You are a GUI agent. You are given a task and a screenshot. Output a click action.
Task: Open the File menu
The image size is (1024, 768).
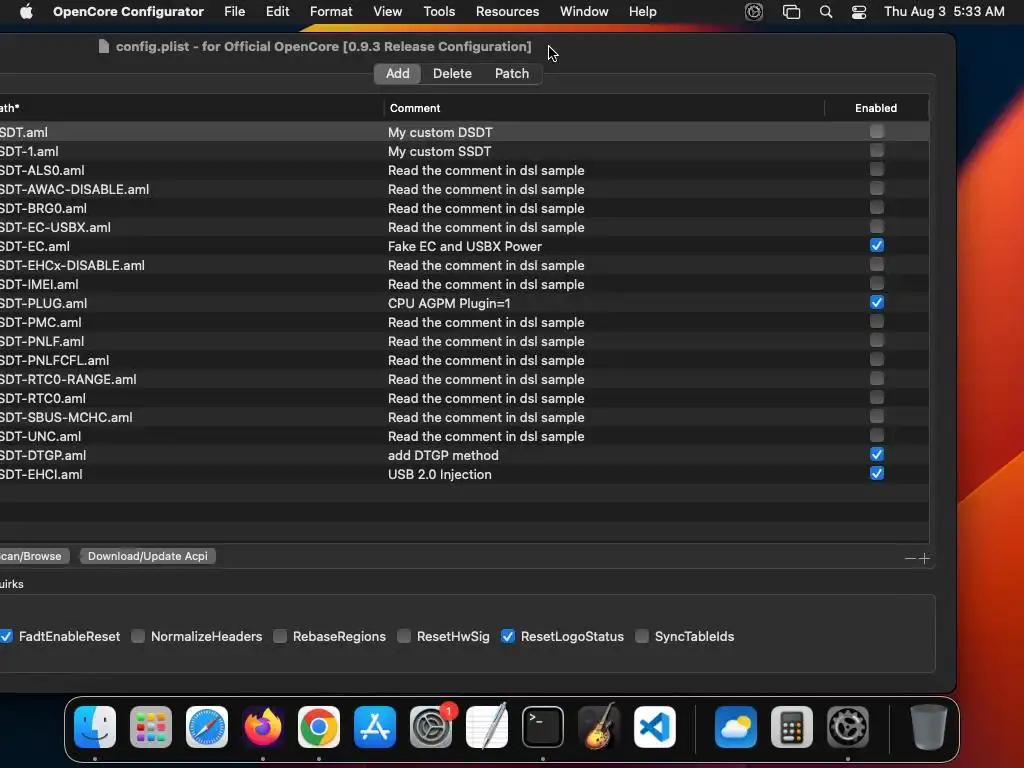[234, 12]
